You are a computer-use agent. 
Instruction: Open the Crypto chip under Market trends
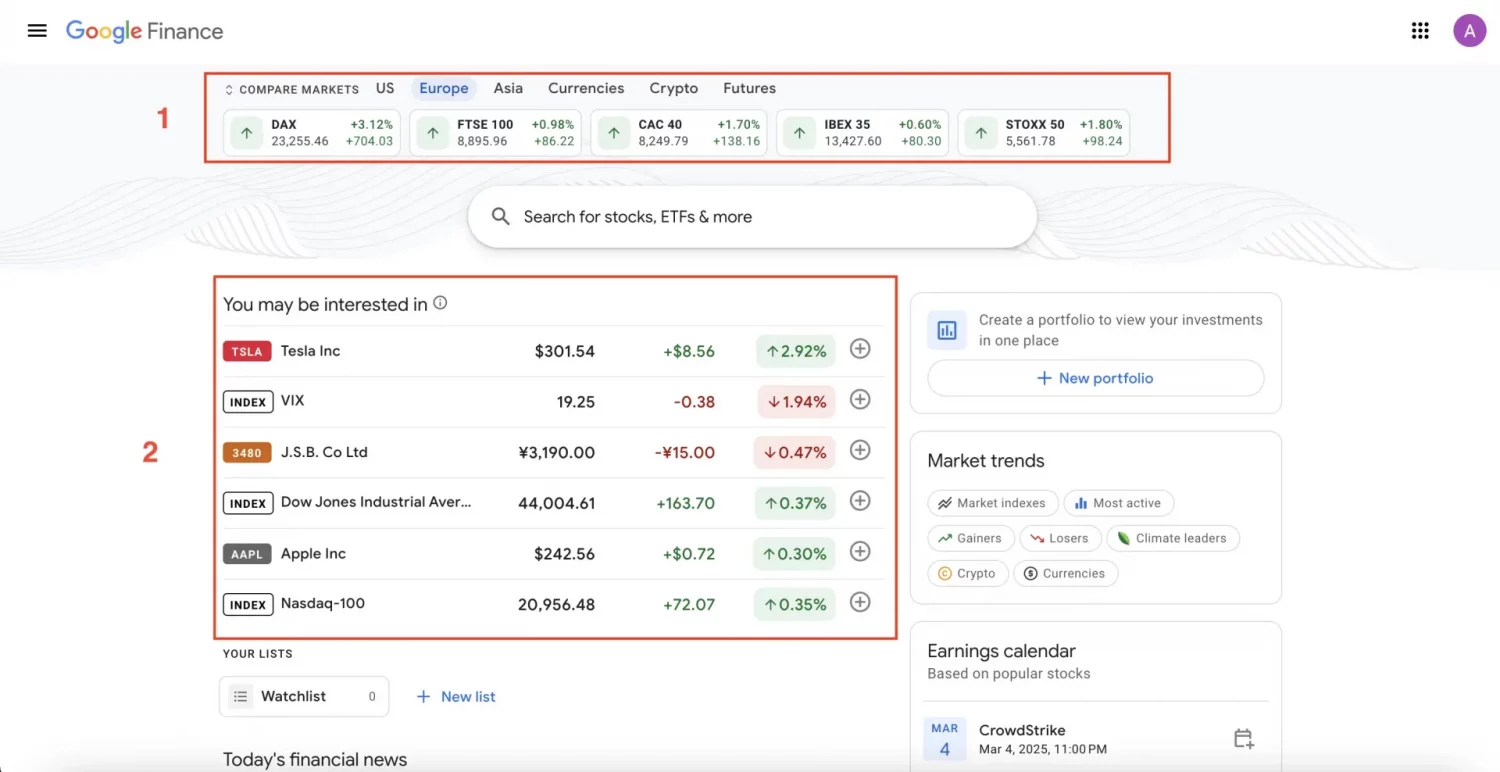[968, 573]
